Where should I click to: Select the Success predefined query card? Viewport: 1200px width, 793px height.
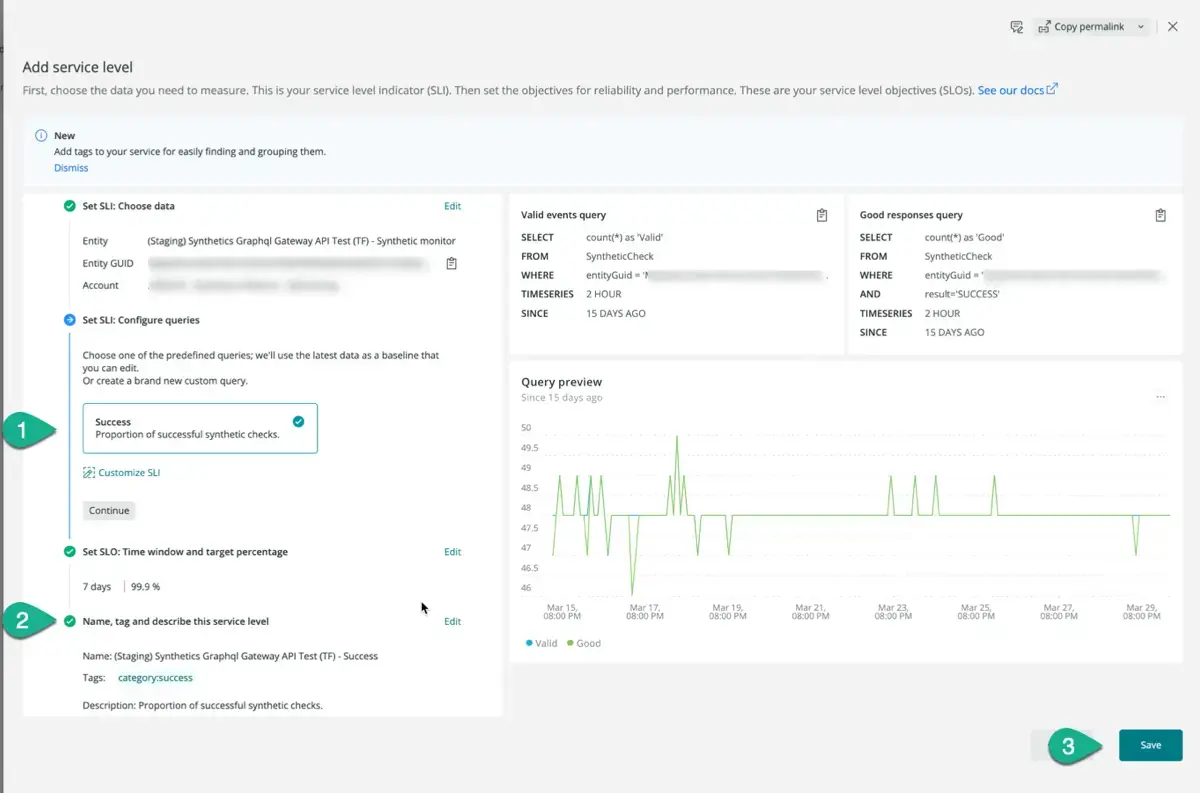[x=200, y=428]
